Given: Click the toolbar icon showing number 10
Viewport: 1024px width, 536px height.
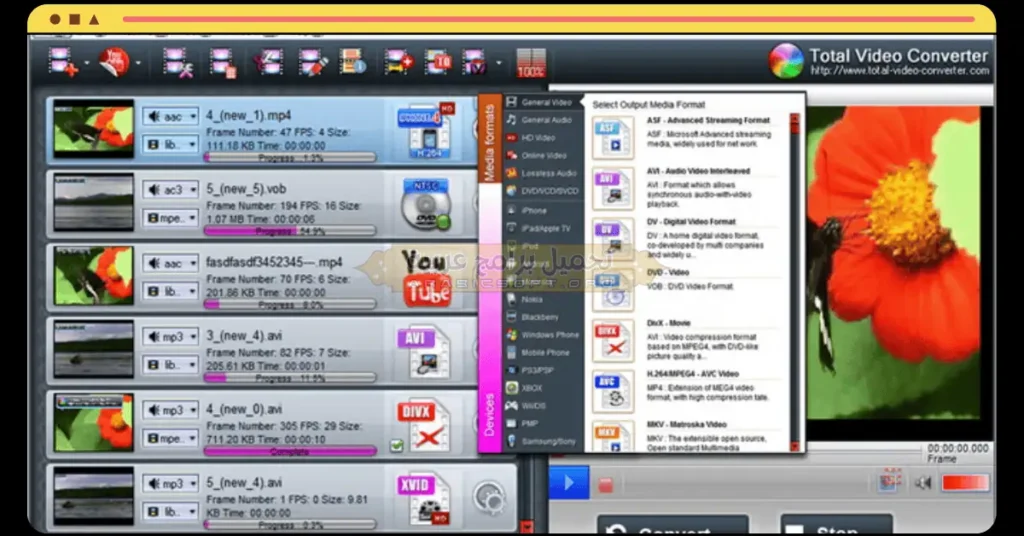Looking at the screenshot, I should [x=438, y=63].
